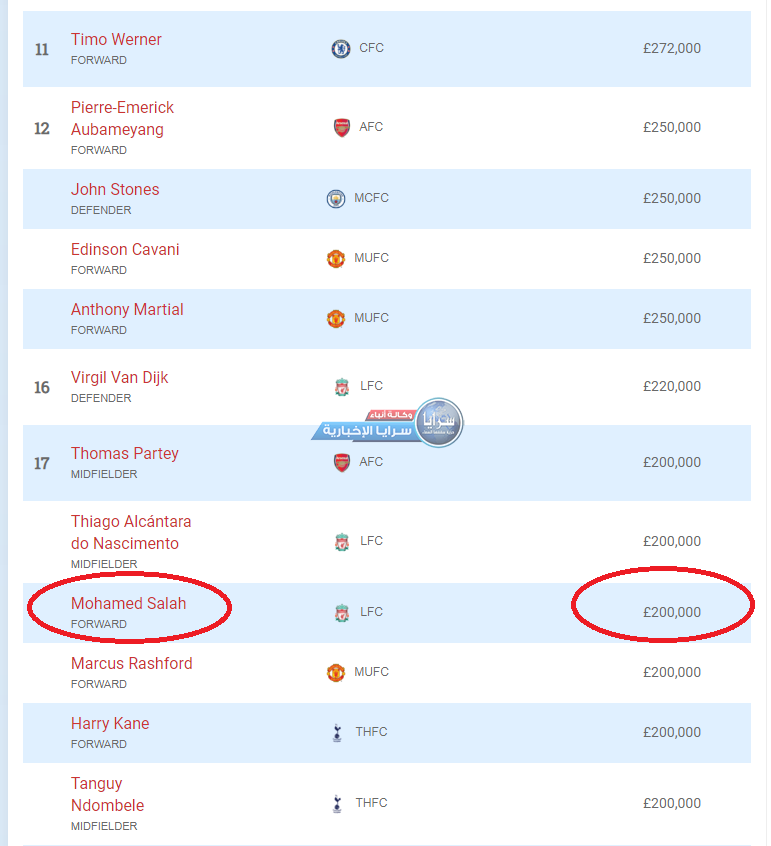Click Manchester City crest beside John Stones
This screenshot has width=771, height=846.
(x=336, y=198)
